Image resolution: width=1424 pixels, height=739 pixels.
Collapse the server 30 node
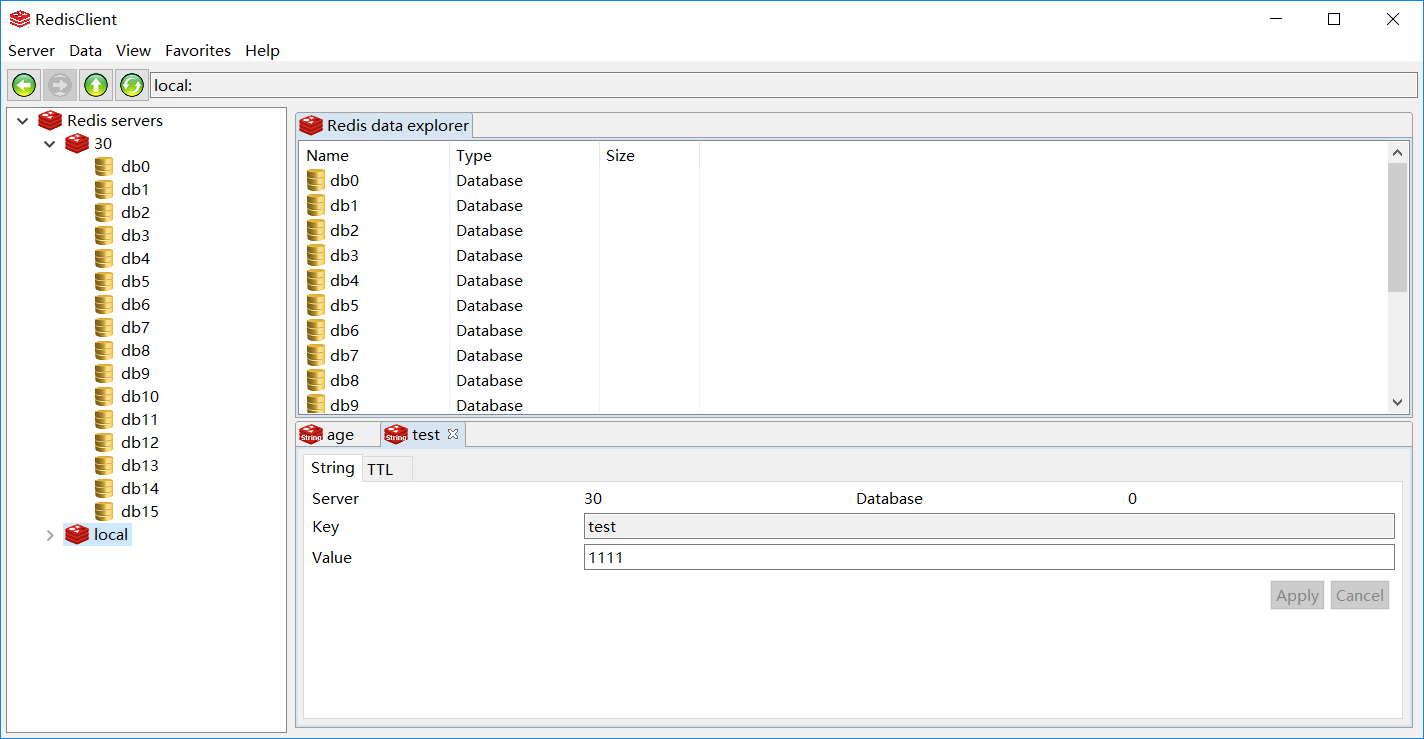click(x=50, y=144)
